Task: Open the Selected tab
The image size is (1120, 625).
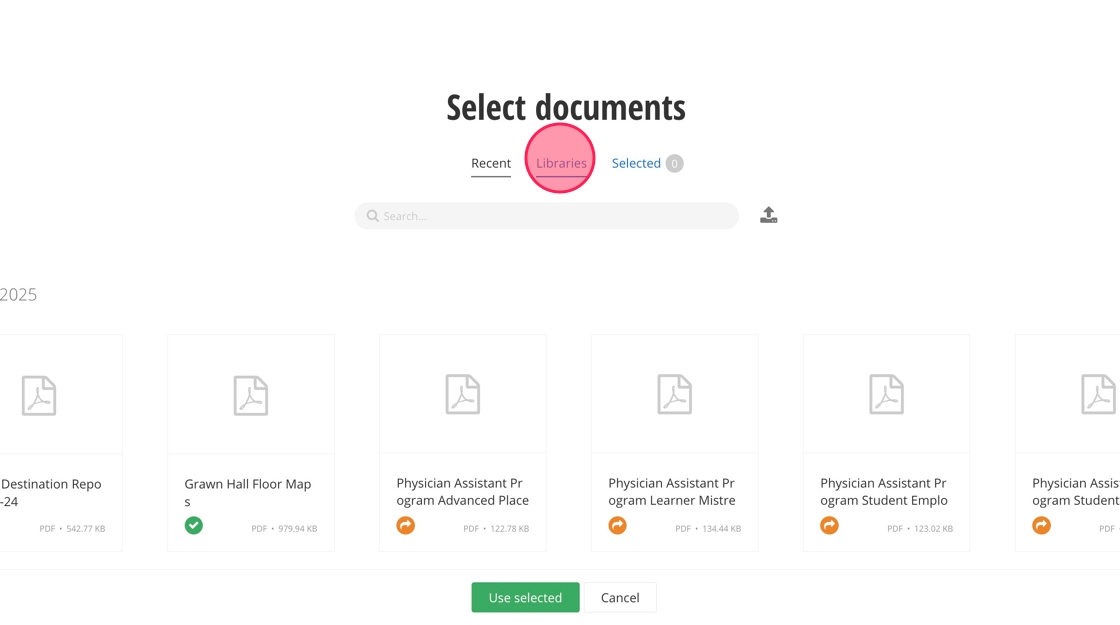Action: pos(636,164)
